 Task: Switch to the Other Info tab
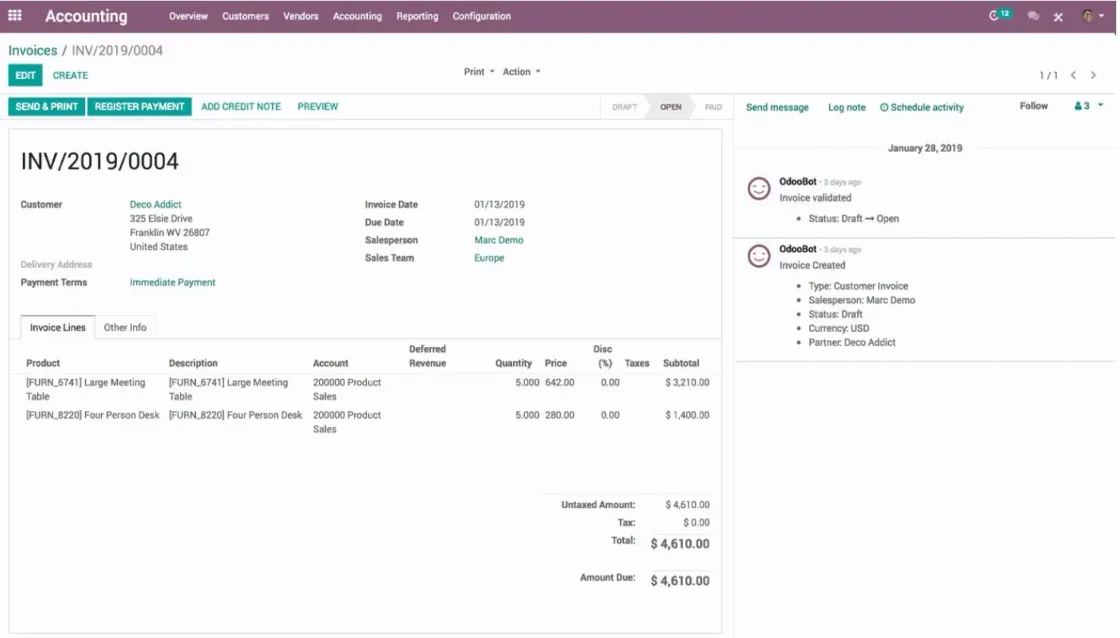pos(125,327)
